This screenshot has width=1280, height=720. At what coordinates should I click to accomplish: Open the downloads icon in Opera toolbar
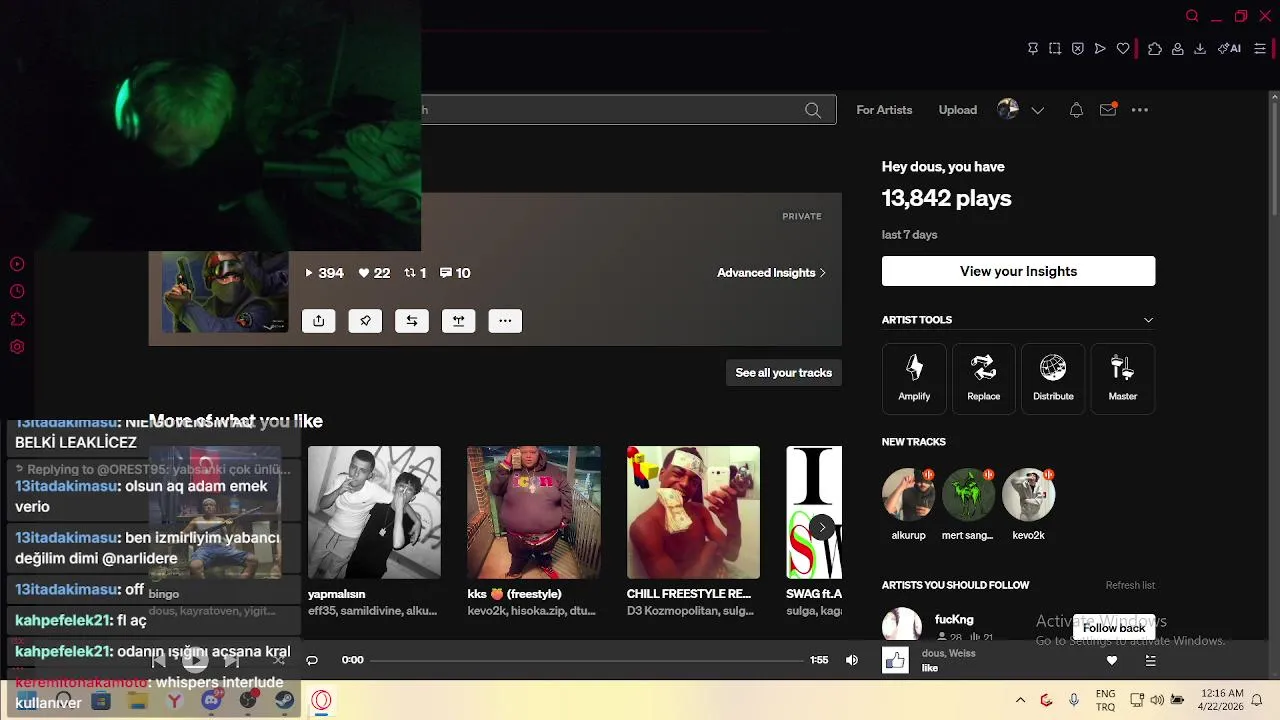click(1200, 48)
